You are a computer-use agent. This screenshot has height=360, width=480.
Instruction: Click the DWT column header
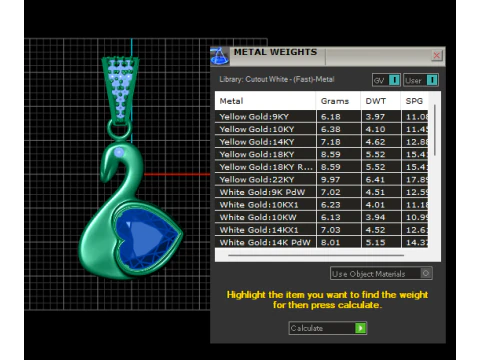tap(380, 101)
